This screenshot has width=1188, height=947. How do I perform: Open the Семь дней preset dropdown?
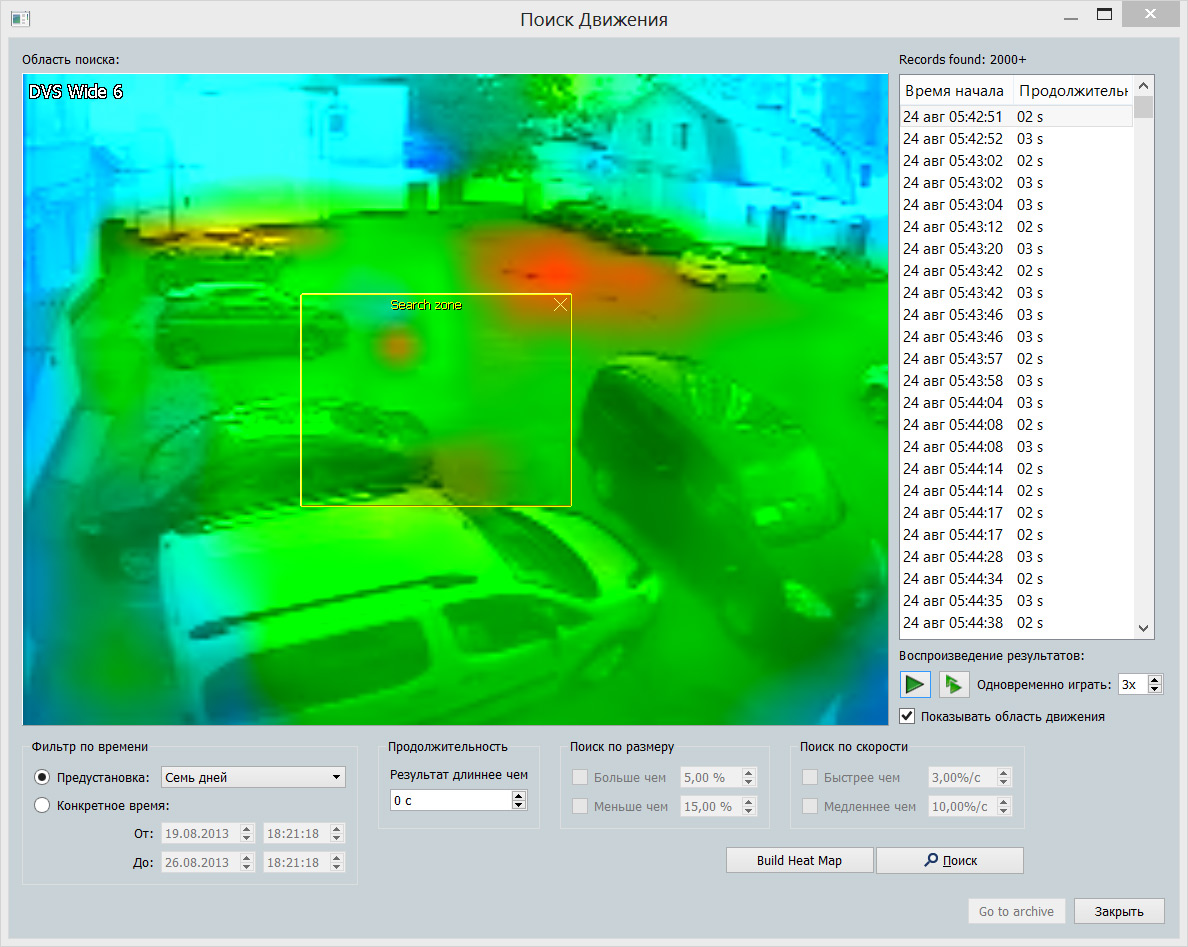click(253, 777)
